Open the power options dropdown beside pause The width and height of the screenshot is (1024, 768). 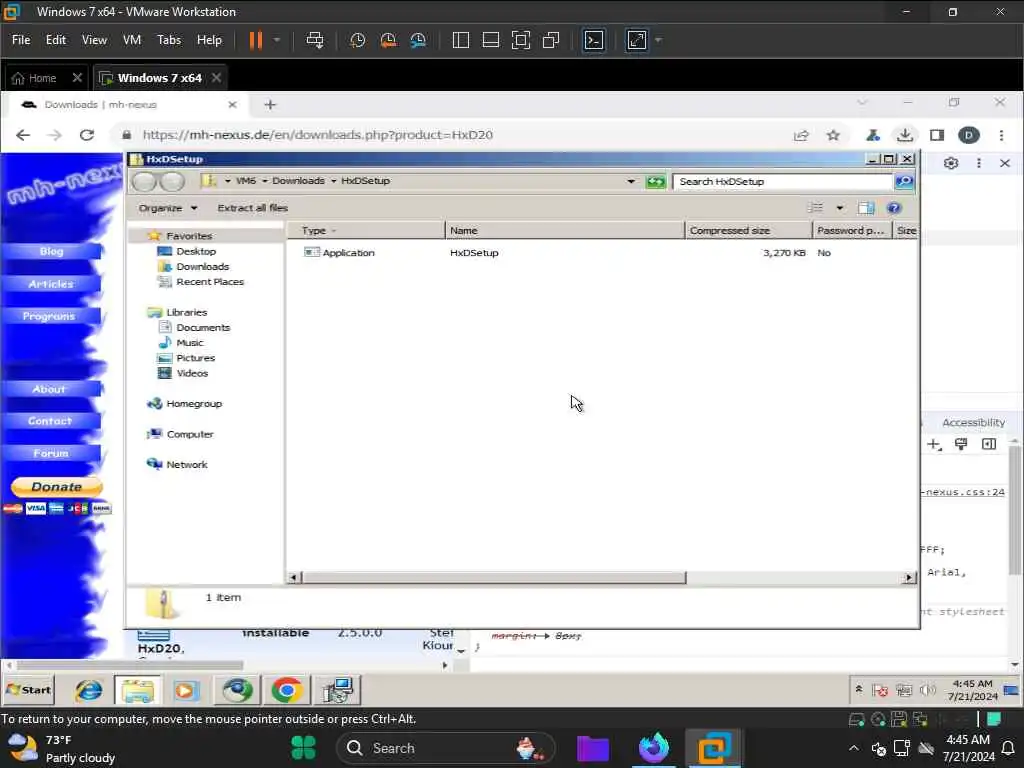pyautogui.click(x=277, y=40)
